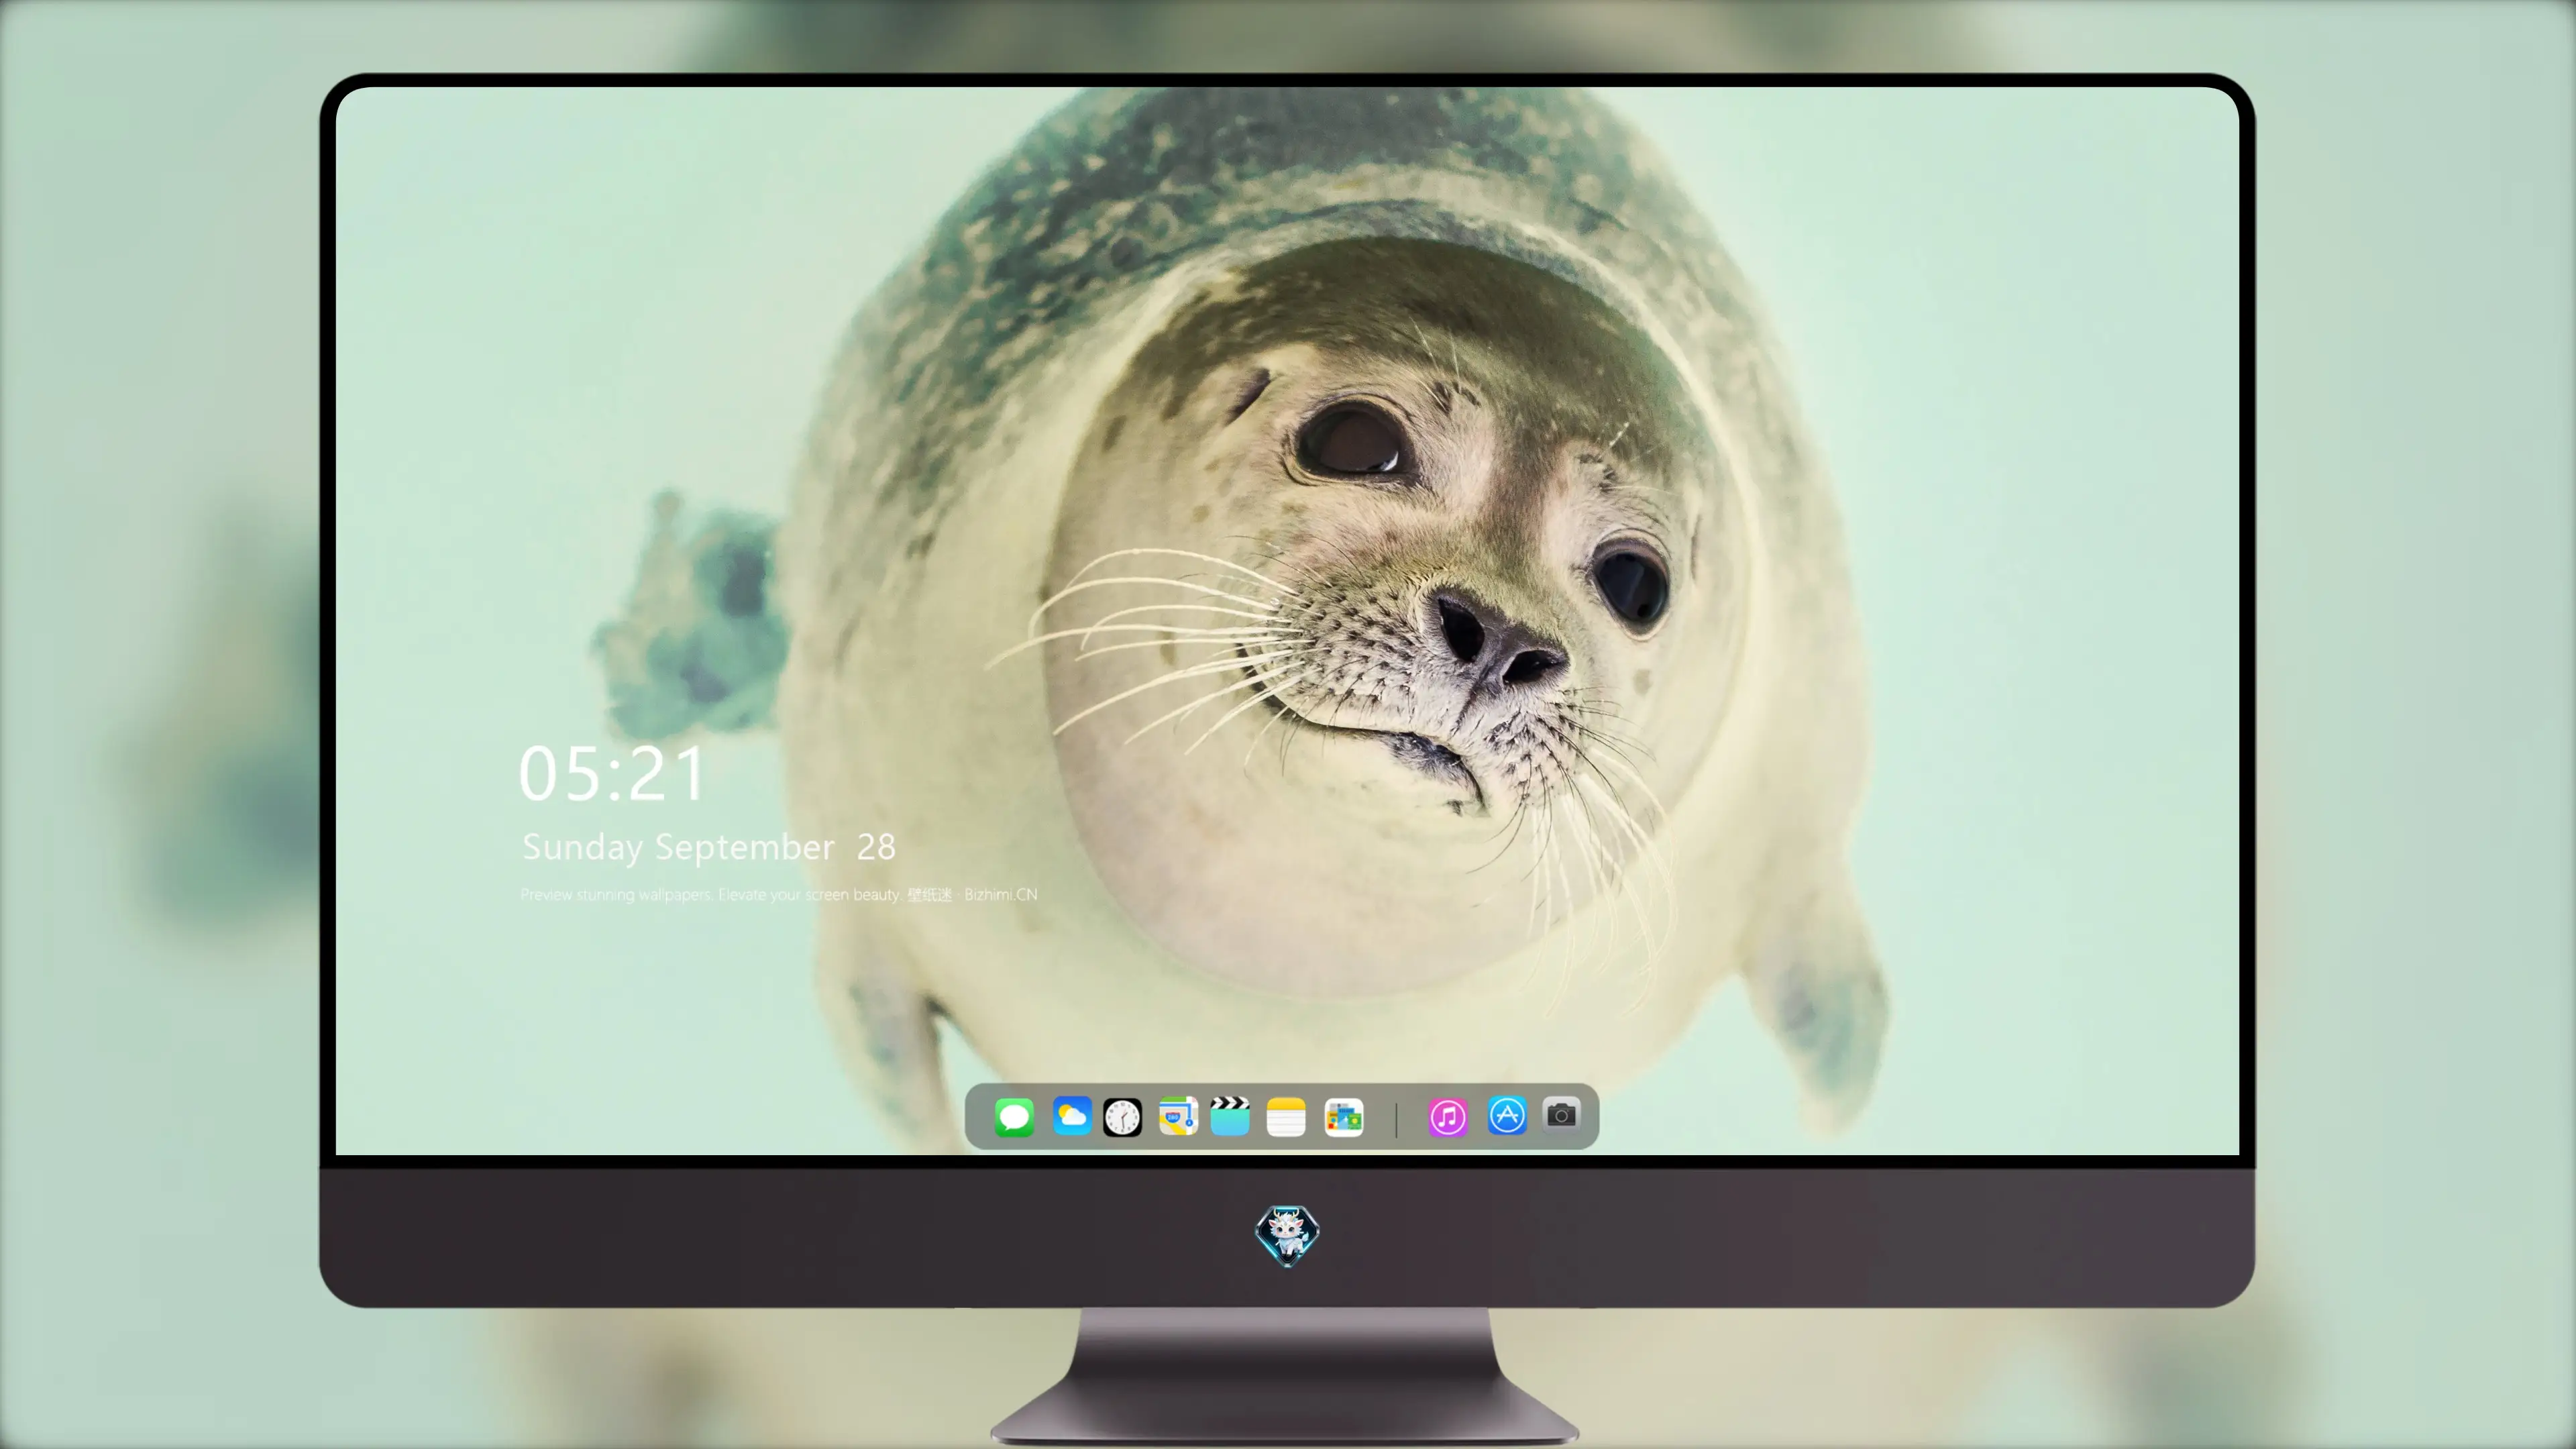Viewport: 2576px width, 1449px height.
Task: Open the yellow Notes app
Action: click(1286, 1116)
